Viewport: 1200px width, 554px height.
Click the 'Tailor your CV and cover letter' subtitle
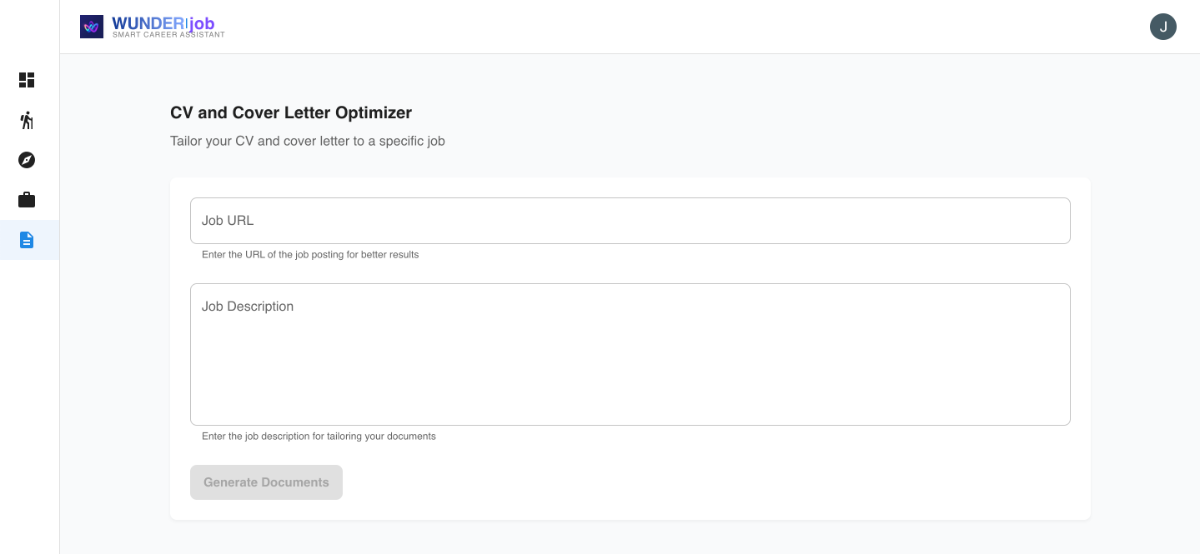pos(307,141)
